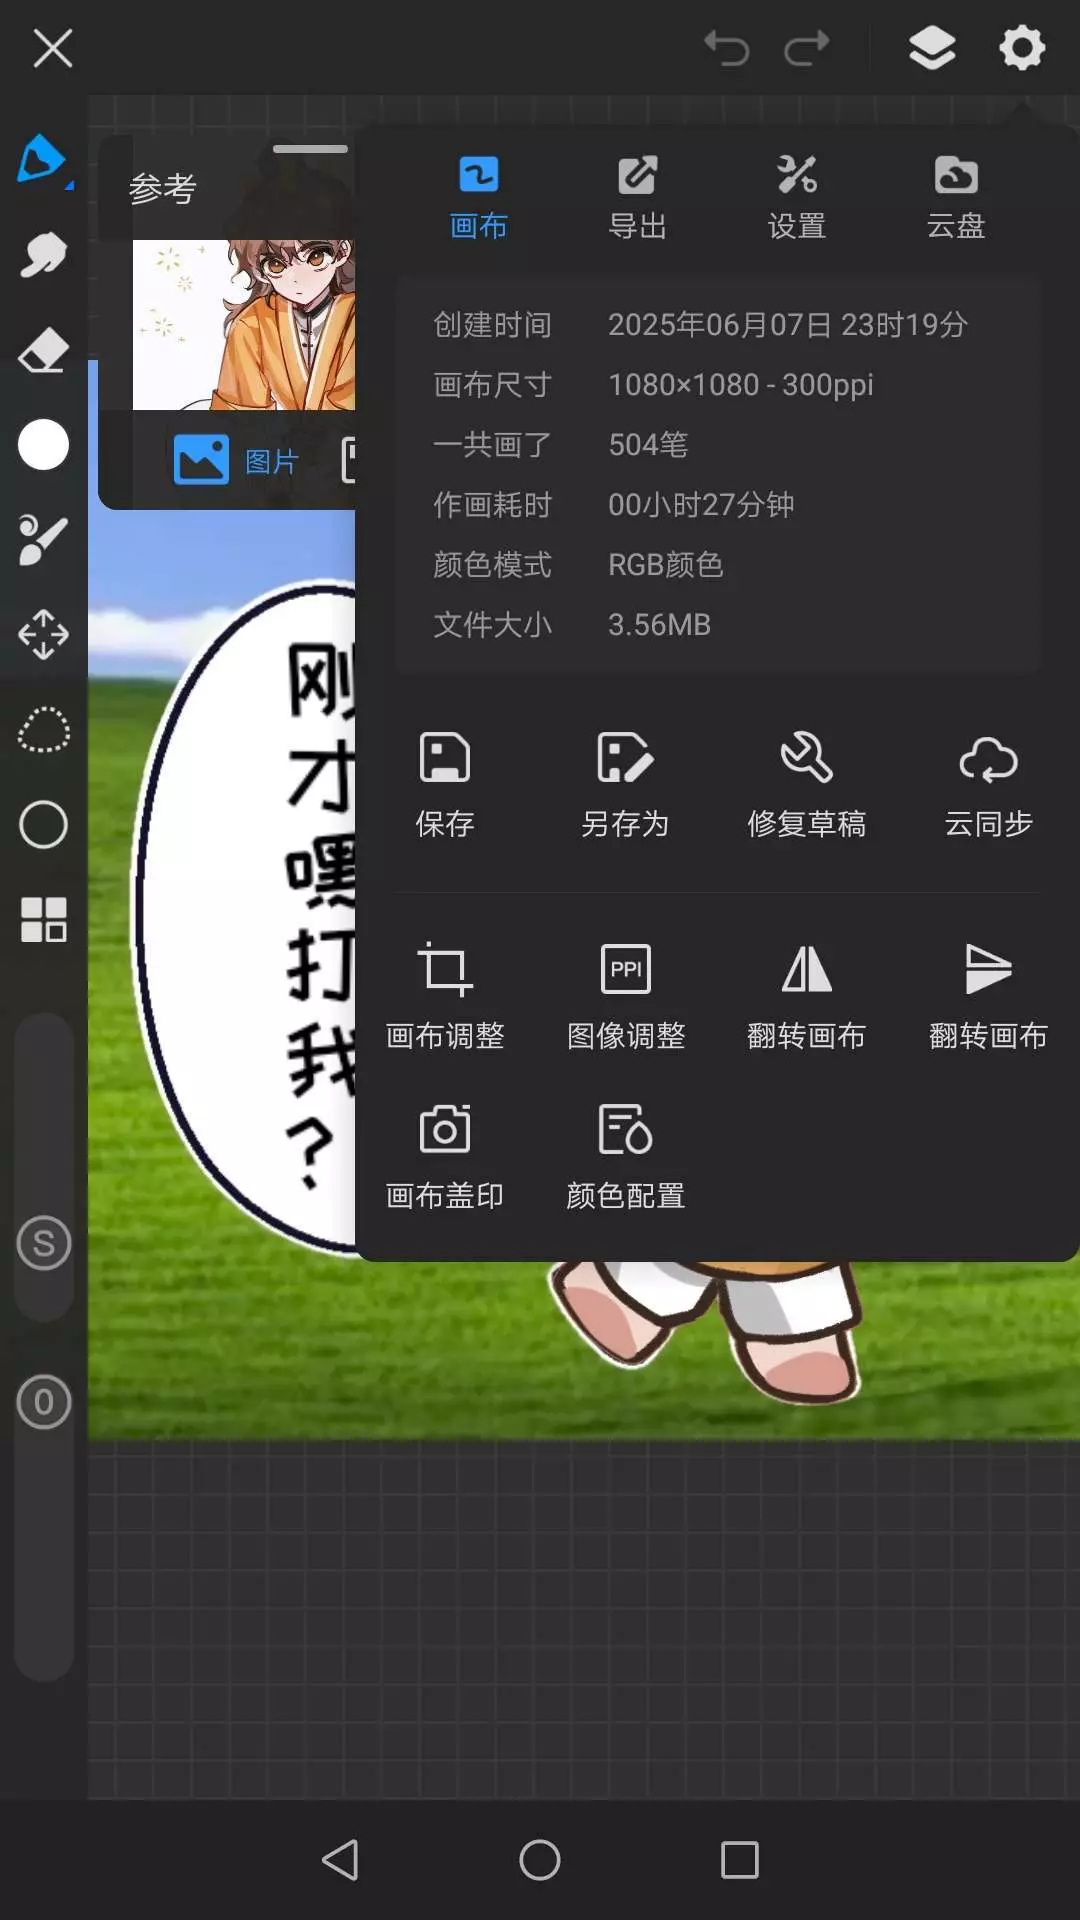The image size is (1080, 1920).
Task: Open the white color swatch
Action: click(43, 445)
